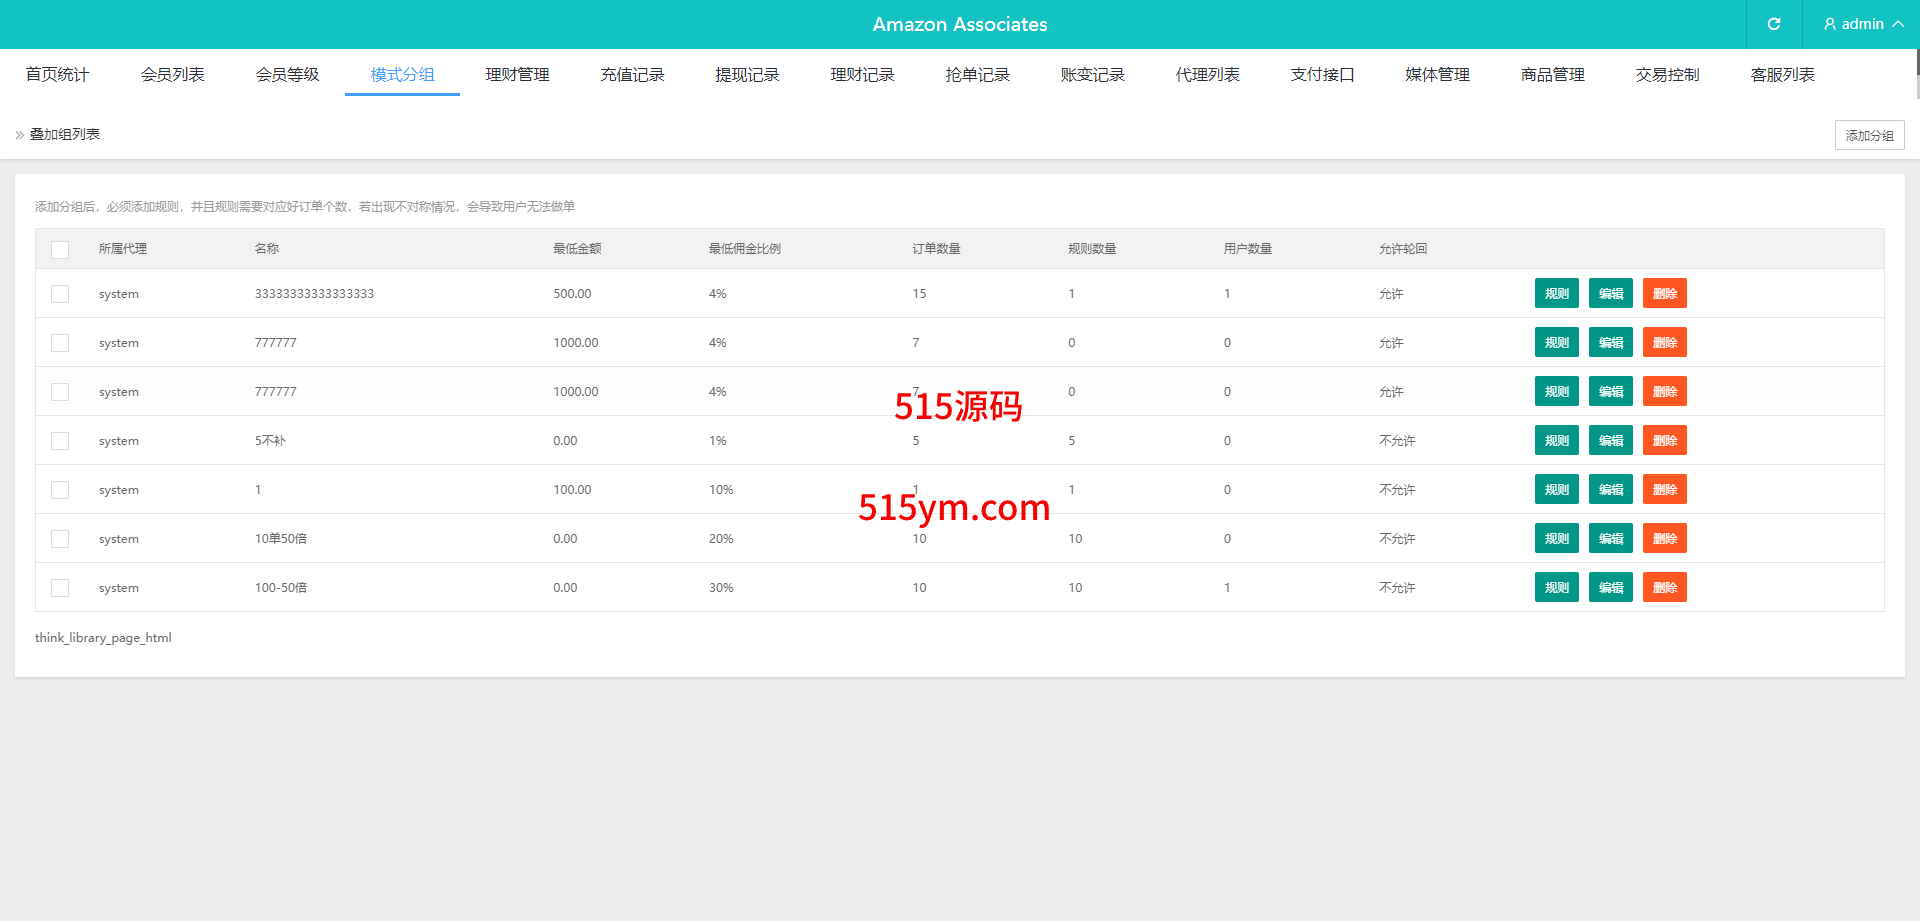Click the 名称 column header
This screenshot has width=1920, height=921.
pos(267,249)
